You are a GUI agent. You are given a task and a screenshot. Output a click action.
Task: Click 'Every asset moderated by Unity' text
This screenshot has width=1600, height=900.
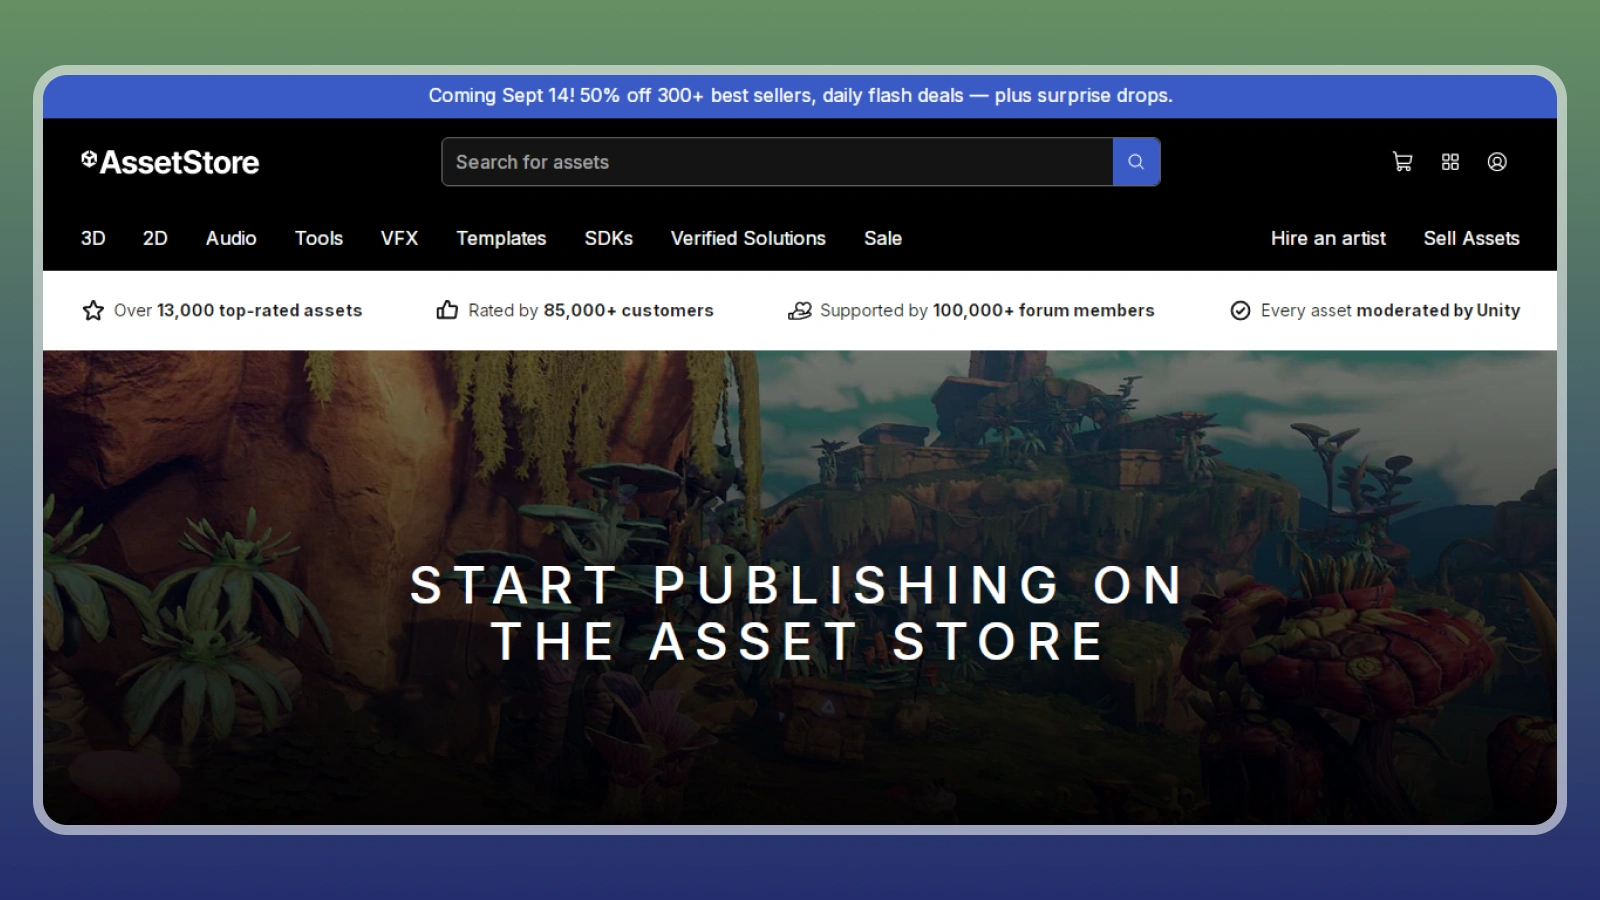[x=1390, y=310]
